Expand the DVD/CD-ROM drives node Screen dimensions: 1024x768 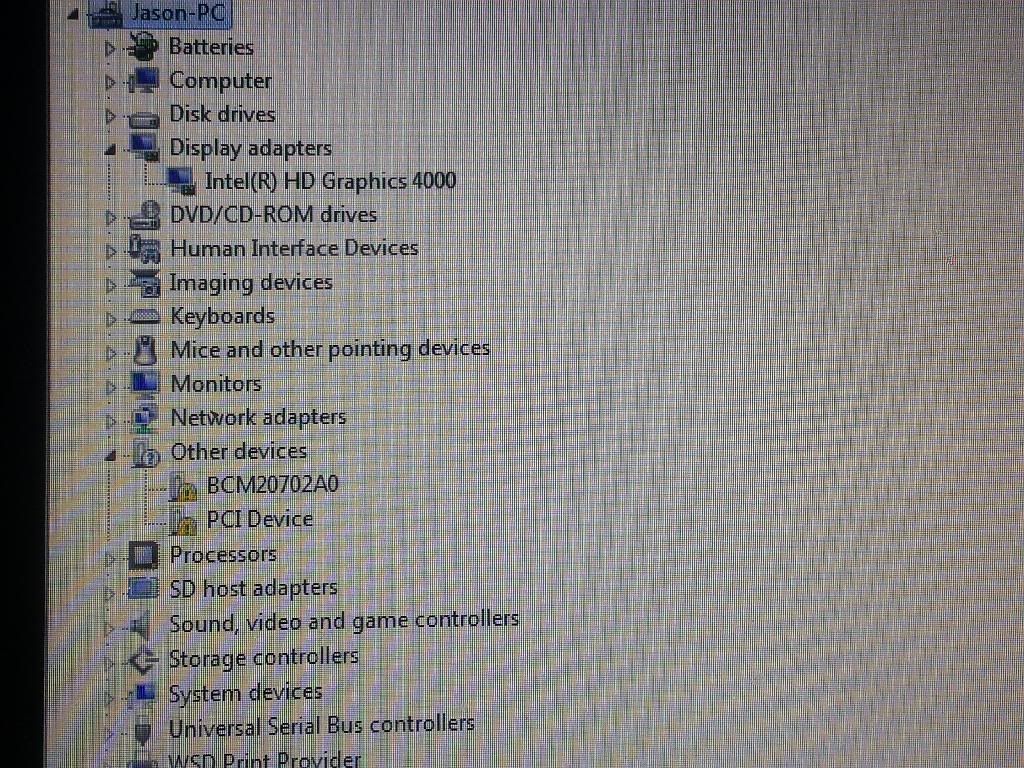click(110, 217)
